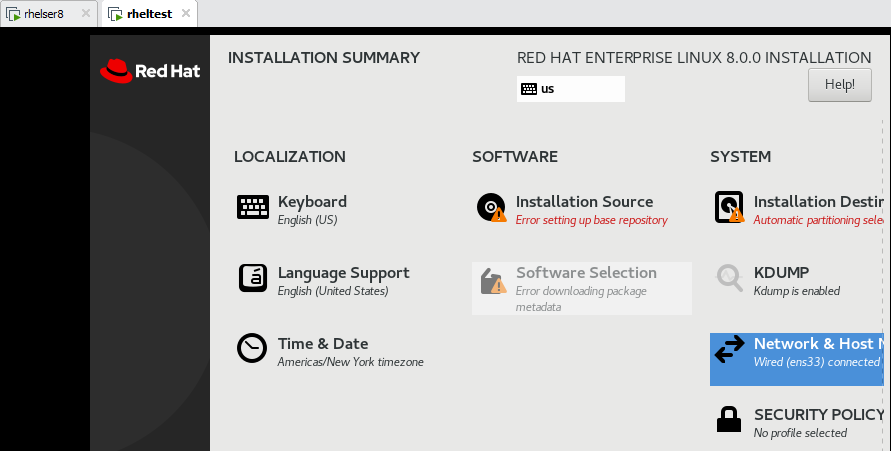Viewport: 891px width, 451px height.
Task: Open Time & Date settings label
Action: 323,344
